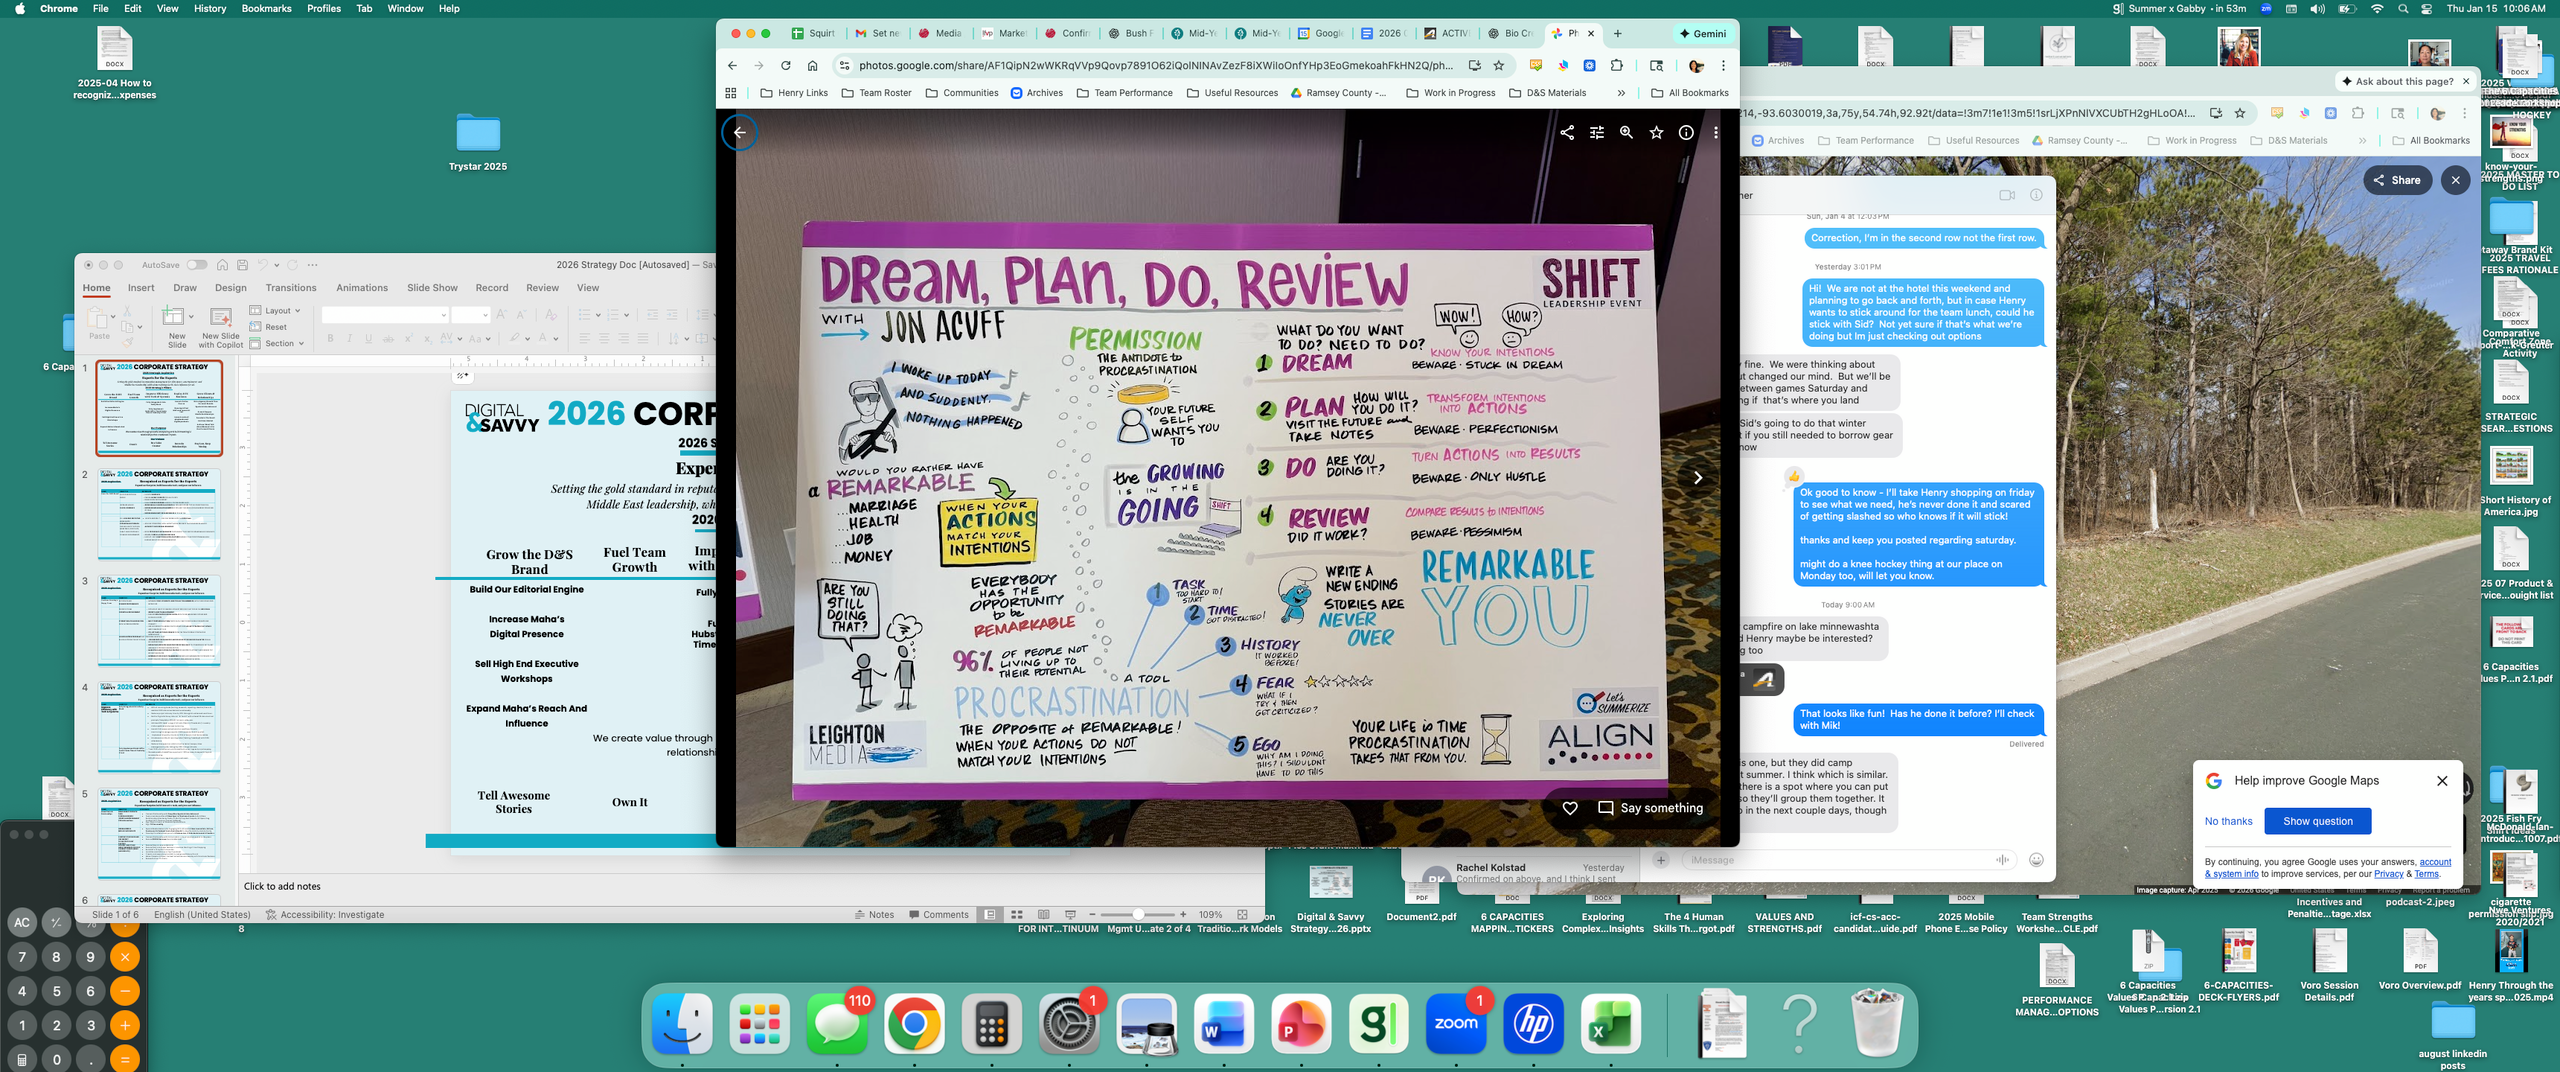Open Zoom app in the Dock
Image resolution: width=2560 pixels, height=1072 pixels.
tap(1455, 1023)
